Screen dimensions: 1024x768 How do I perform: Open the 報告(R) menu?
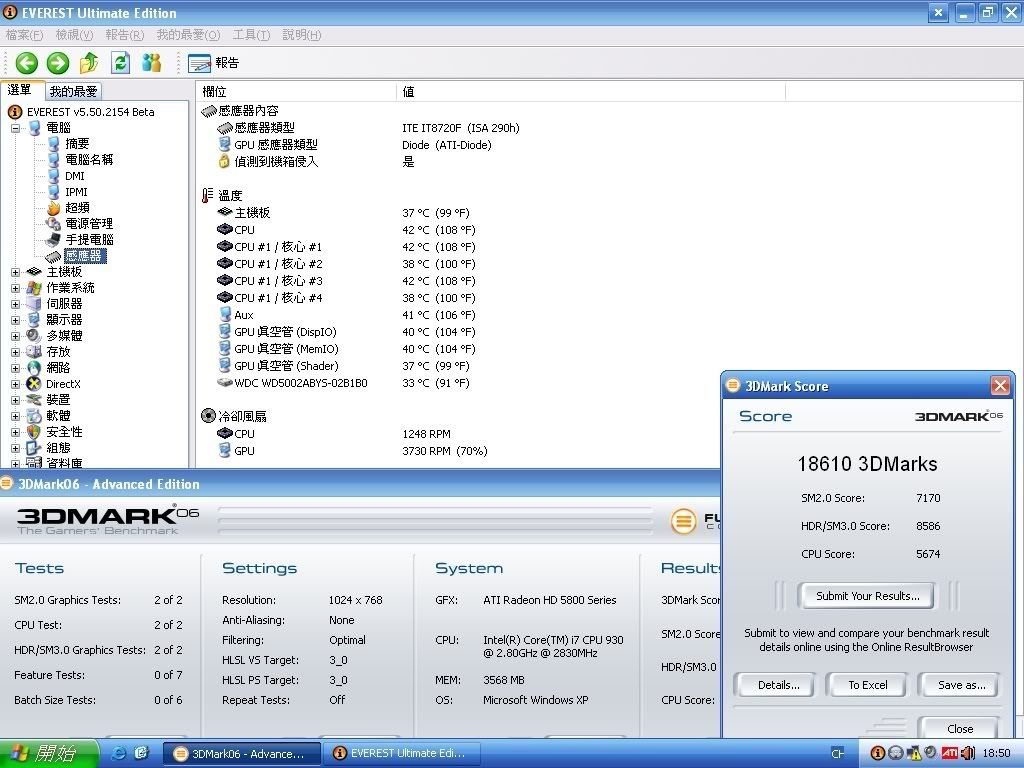click(x=124, y=35)
